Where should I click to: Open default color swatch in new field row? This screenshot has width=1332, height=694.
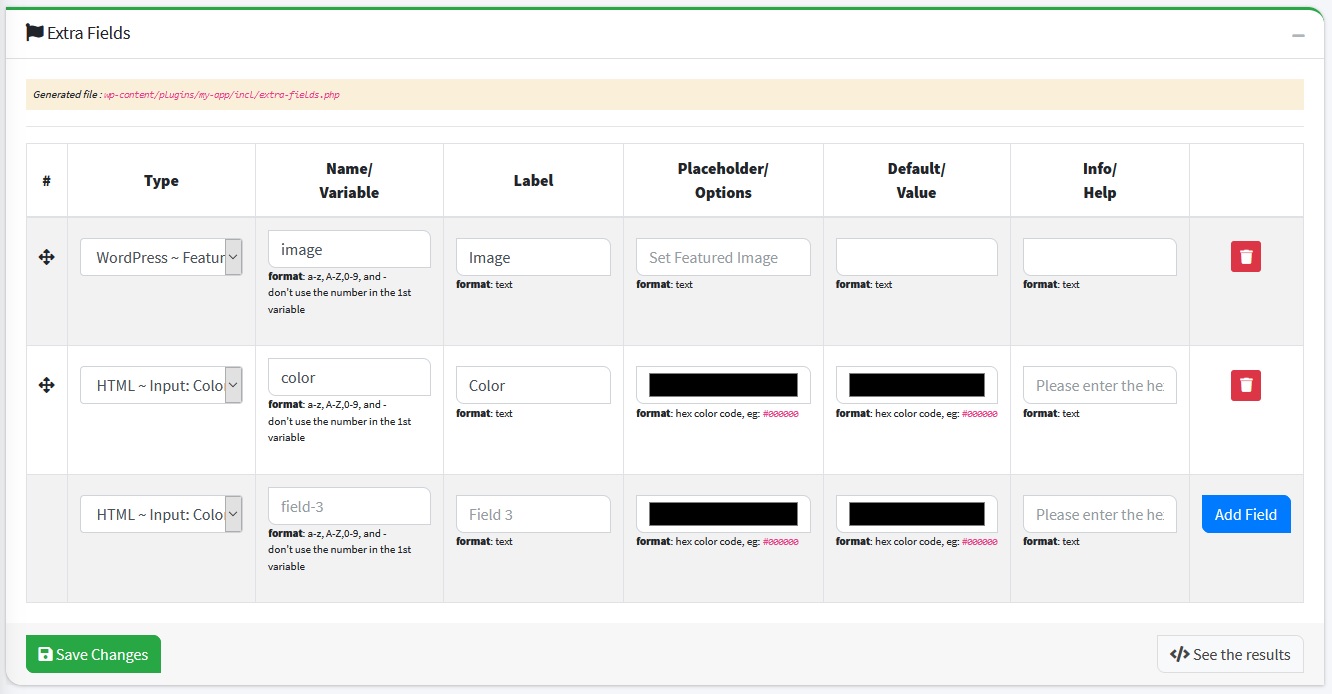pyautogui.click(x=916, y=514)
